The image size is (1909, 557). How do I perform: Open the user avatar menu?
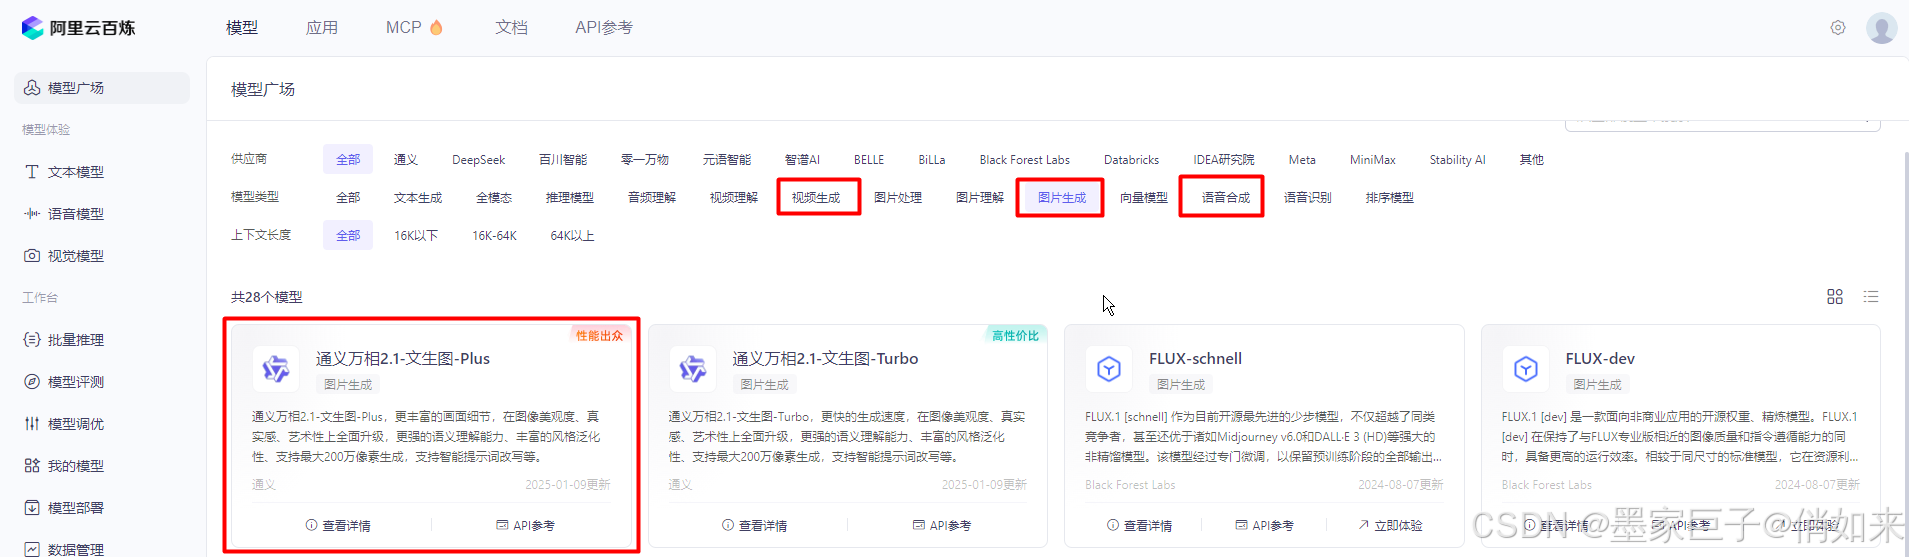[1881, 28]
